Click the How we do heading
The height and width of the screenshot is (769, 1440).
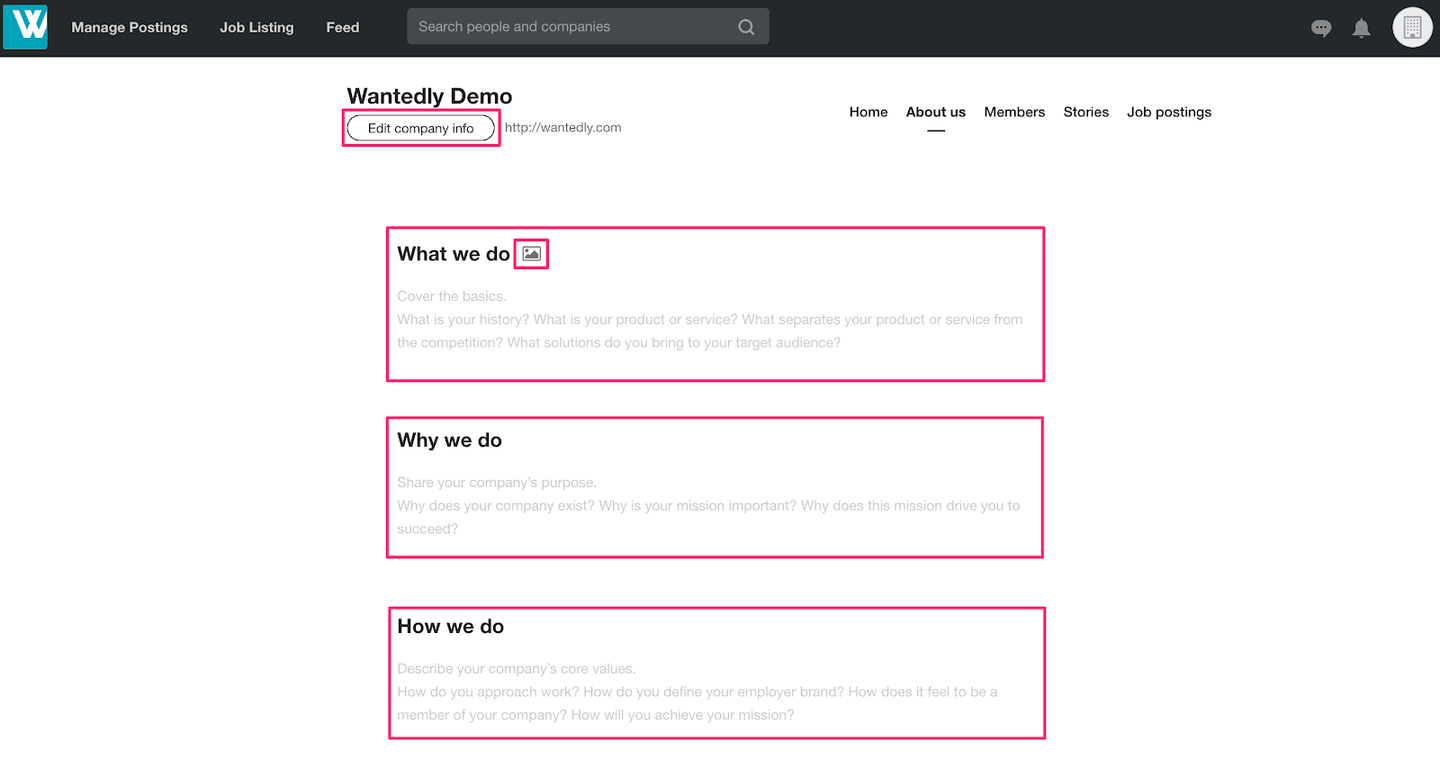tap(451, 626)
